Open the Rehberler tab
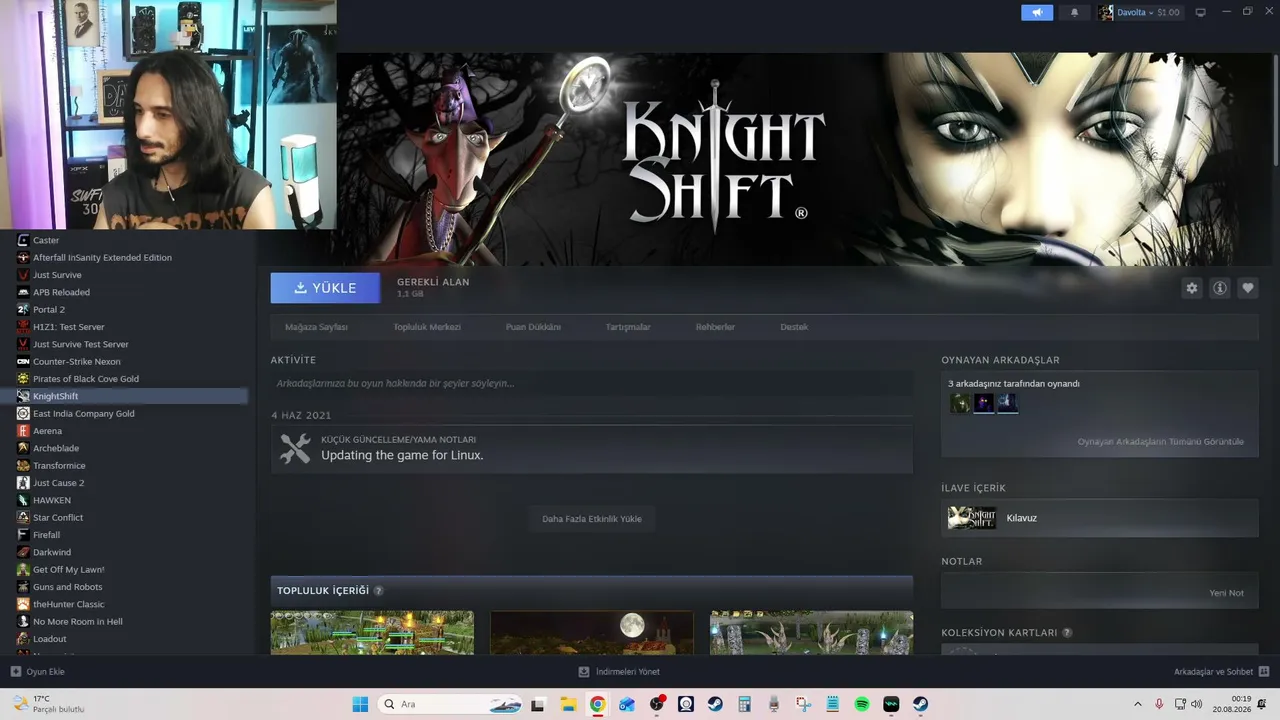Screen dimensions: 1280x720 (x=715, y=327)
